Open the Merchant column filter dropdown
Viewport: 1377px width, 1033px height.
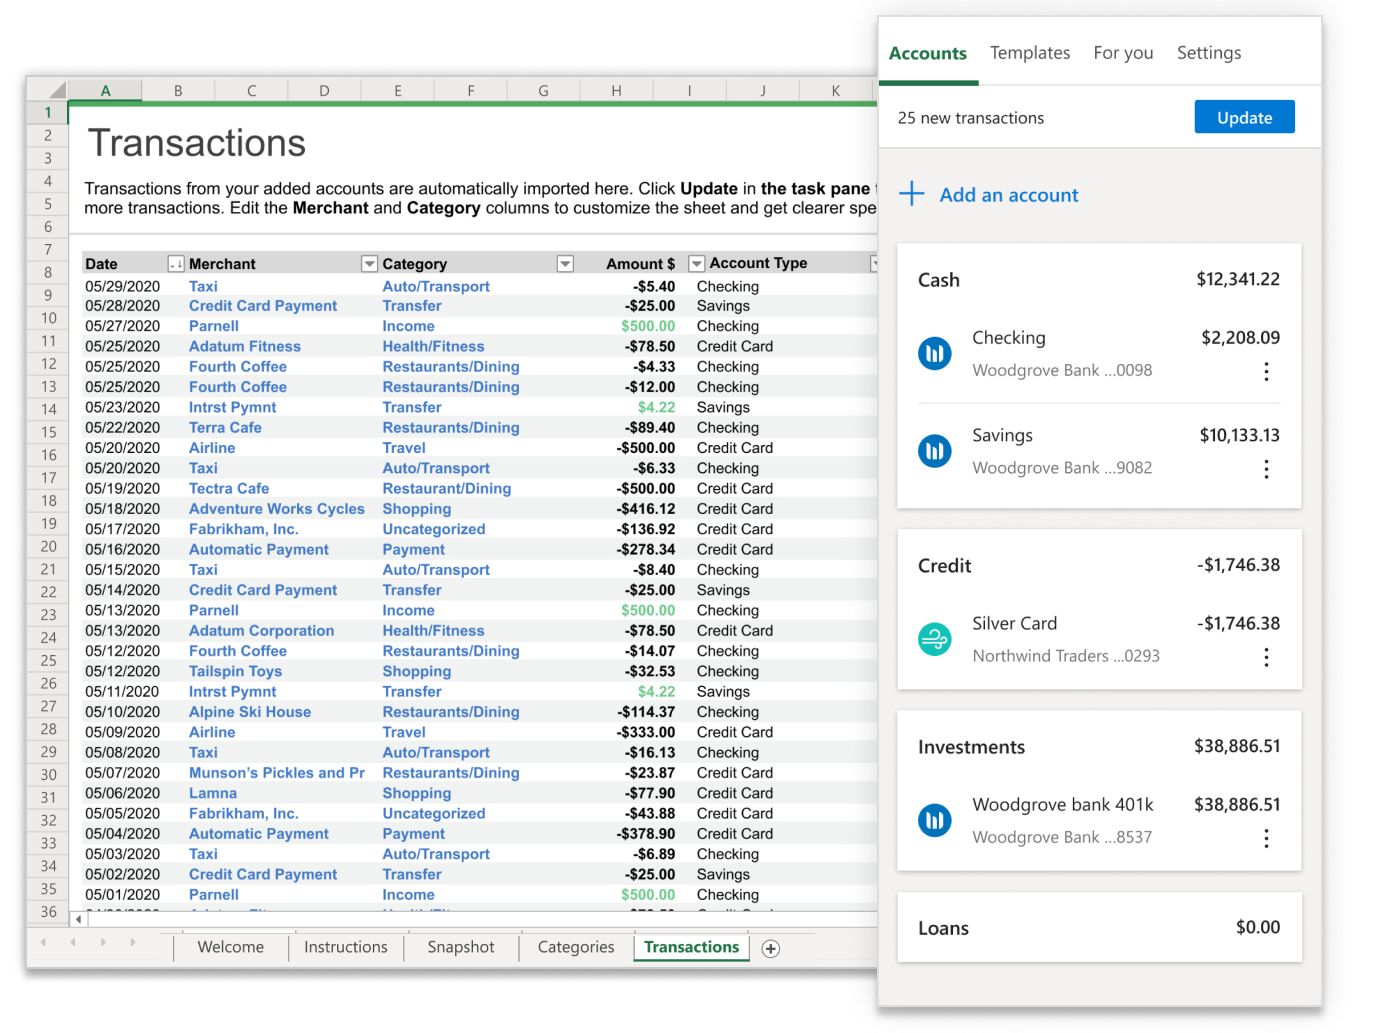(369, 264)
